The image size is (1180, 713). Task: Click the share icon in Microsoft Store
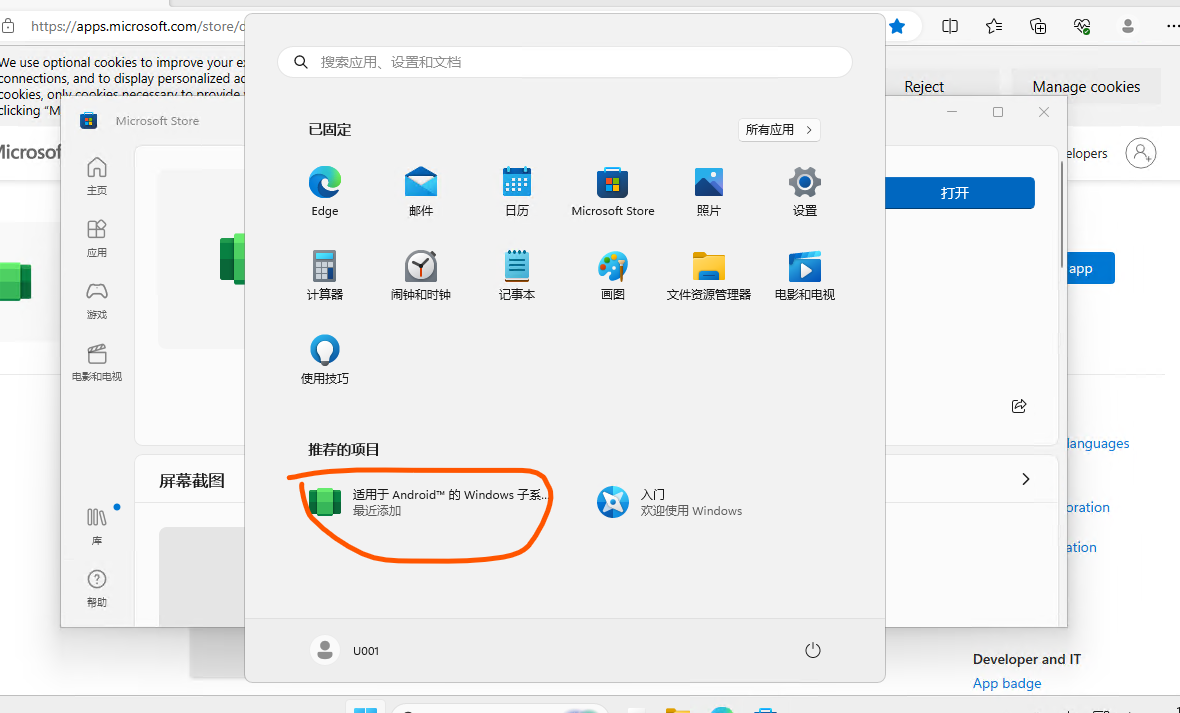click(1019, 406)
